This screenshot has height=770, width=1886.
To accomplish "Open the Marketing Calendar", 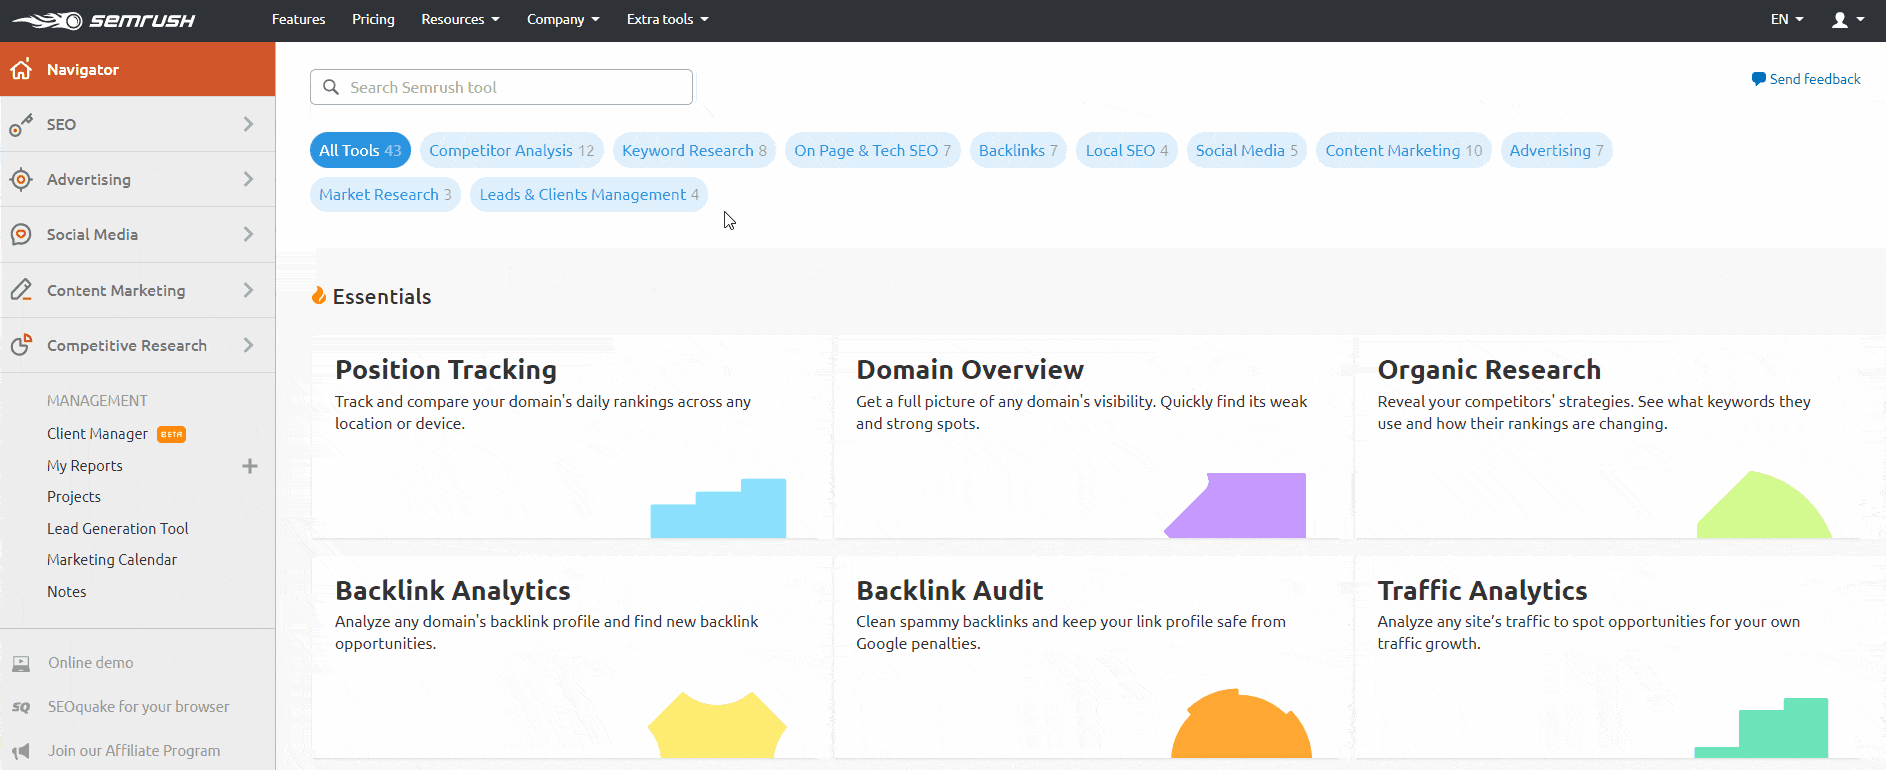I will (112, 560).
